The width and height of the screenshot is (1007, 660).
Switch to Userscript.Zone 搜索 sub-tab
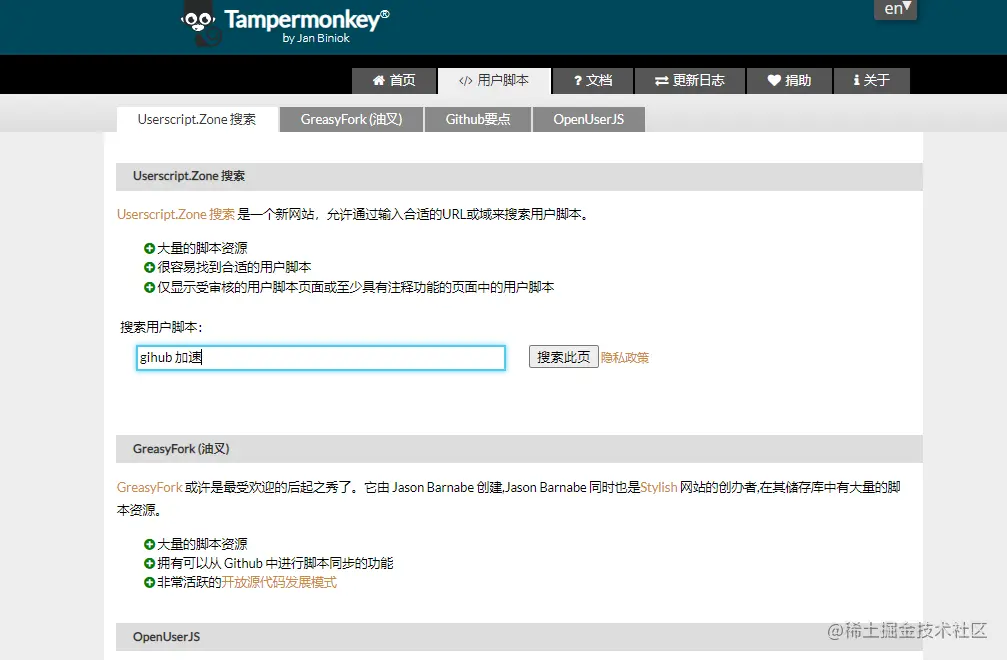(x=197, y=119)
